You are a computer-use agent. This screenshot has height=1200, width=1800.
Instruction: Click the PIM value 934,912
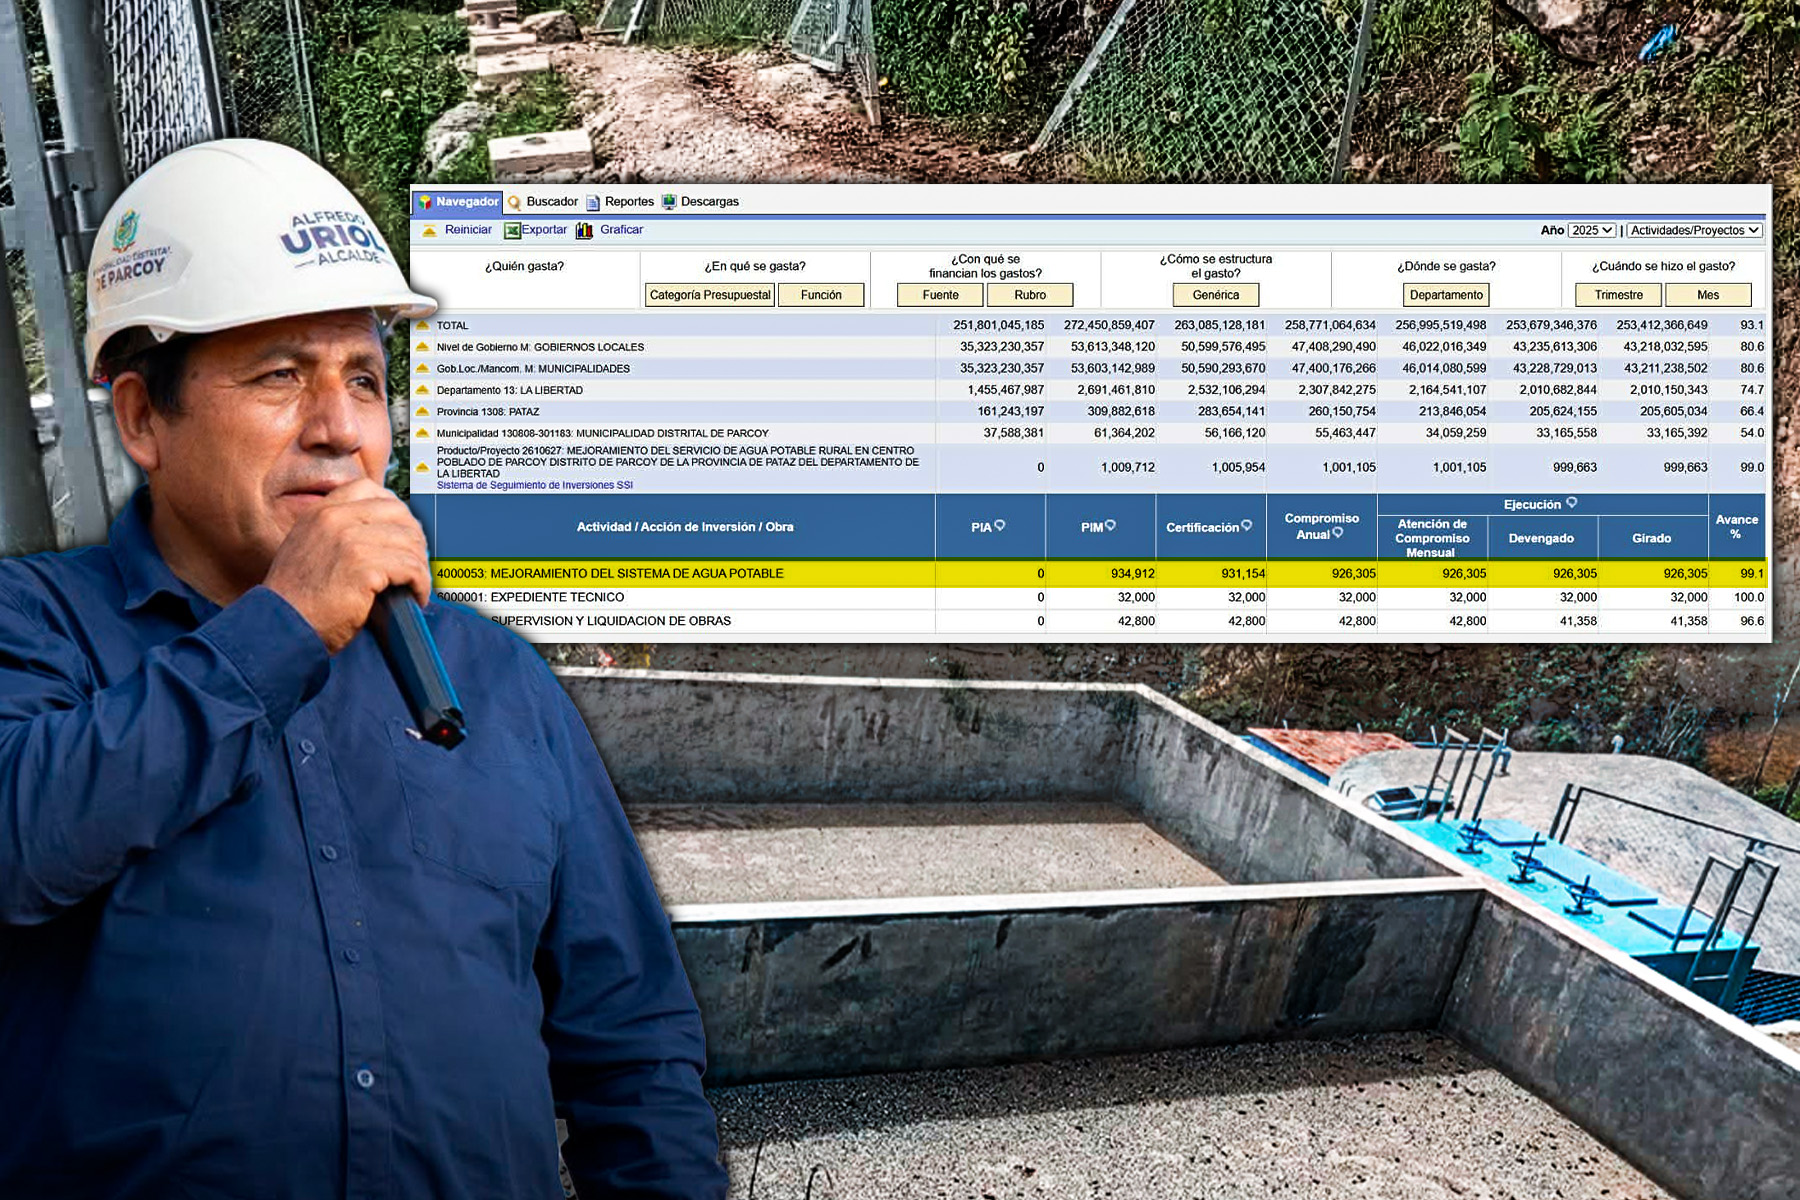pyautogui.click(x=1133, y=573)
